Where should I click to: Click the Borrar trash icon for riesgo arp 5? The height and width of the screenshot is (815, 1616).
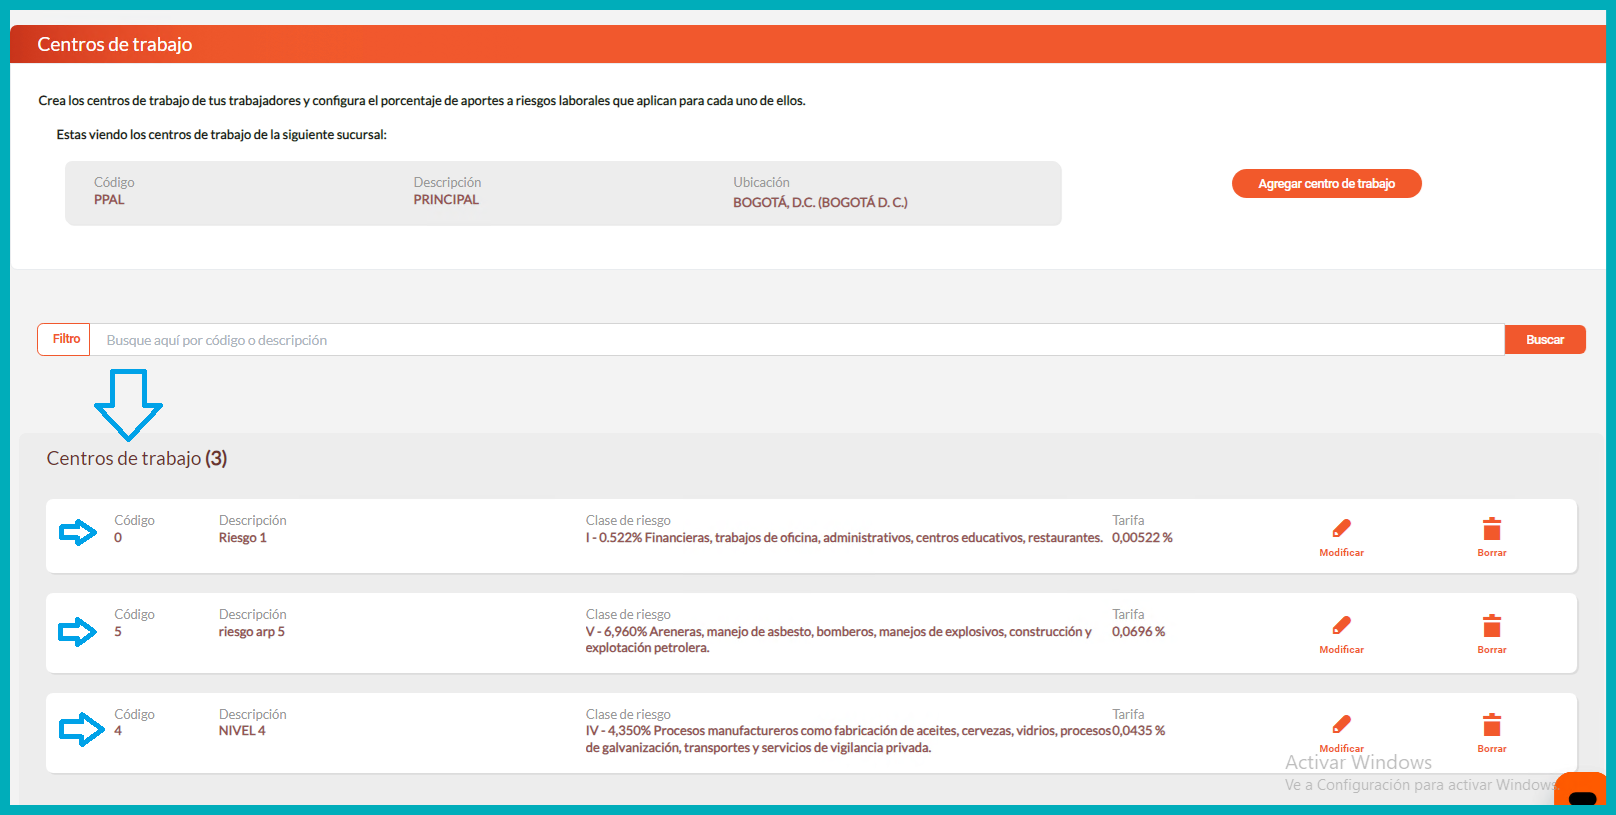tap(1491, 626)
